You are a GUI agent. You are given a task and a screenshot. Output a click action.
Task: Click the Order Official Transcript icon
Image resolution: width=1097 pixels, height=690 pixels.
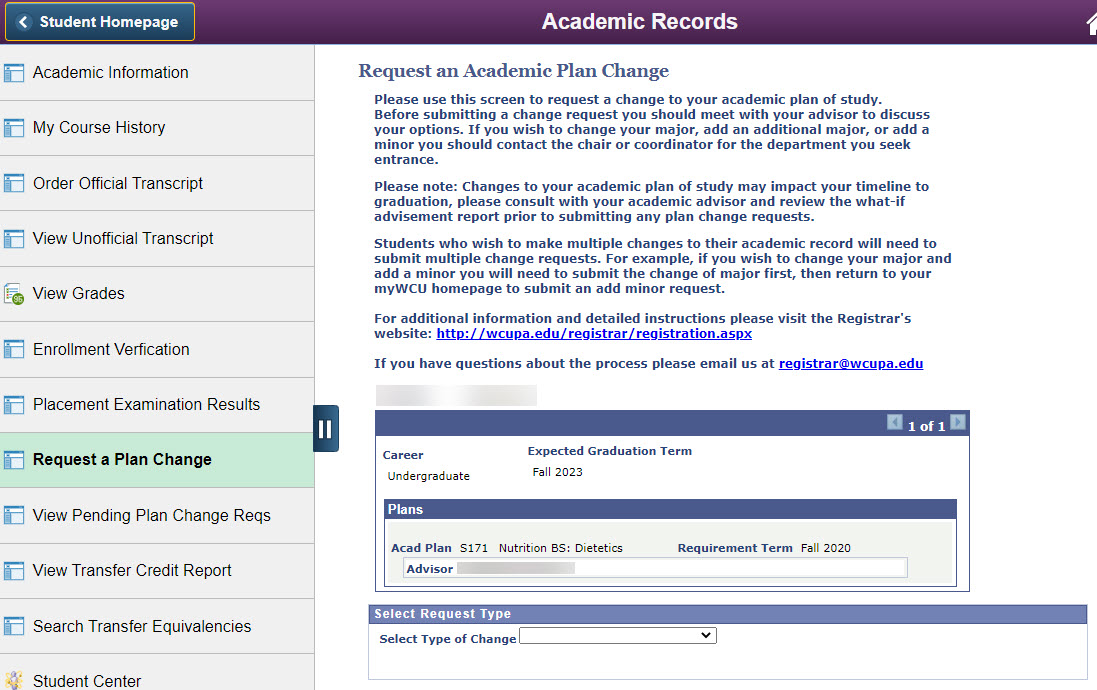pyautogui.click(x=14, y=184)
